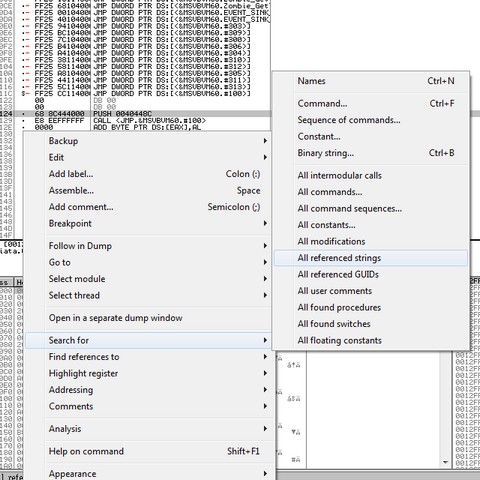The image size is (480, 480).
Task: Open the Edit submenu
Action: point(149,157)
